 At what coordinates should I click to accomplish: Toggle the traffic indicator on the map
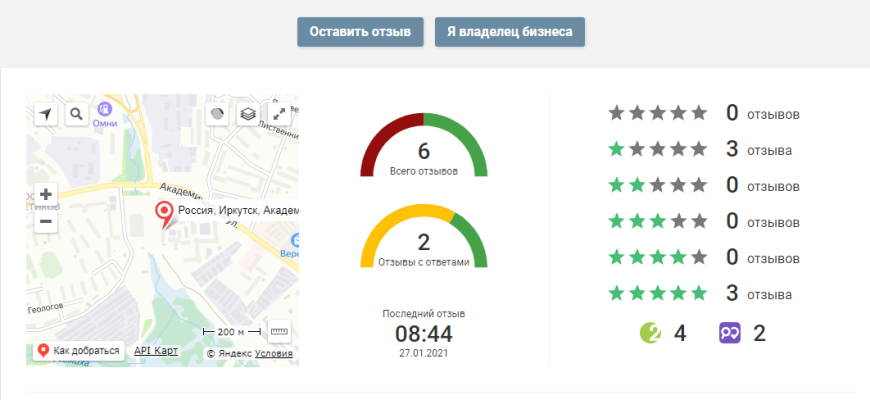[216, 114]
